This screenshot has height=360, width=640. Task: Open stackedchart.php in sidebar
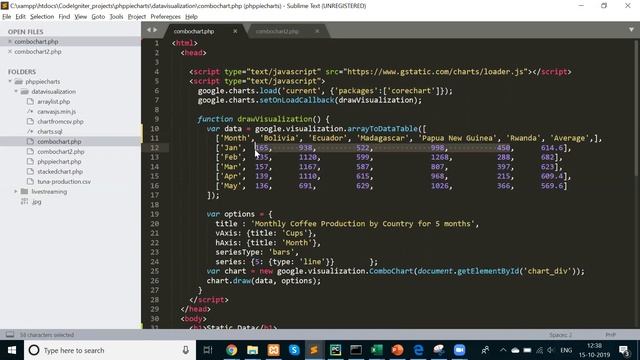pyautogui.click(x=60, y=171)
